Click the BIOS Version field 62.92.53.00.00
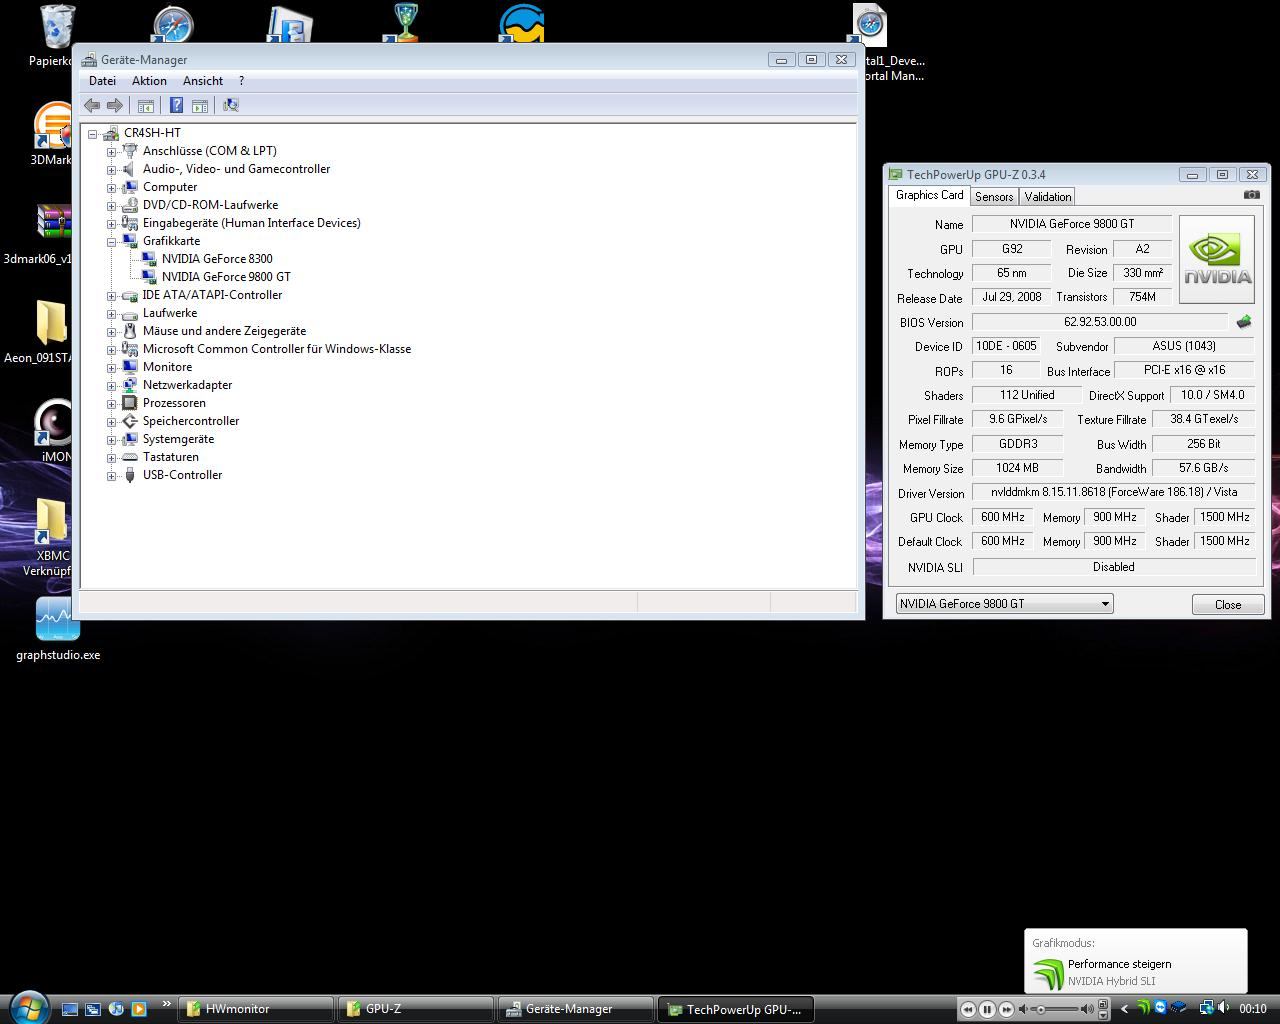 (1100, 322)
